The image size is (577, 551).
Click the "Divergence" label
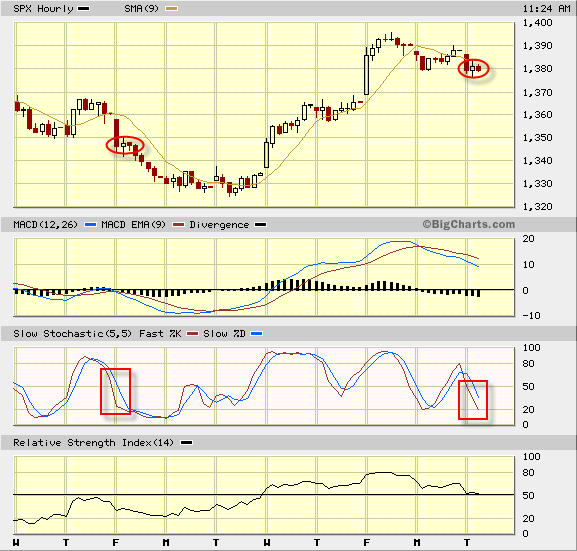click(219, 225)
